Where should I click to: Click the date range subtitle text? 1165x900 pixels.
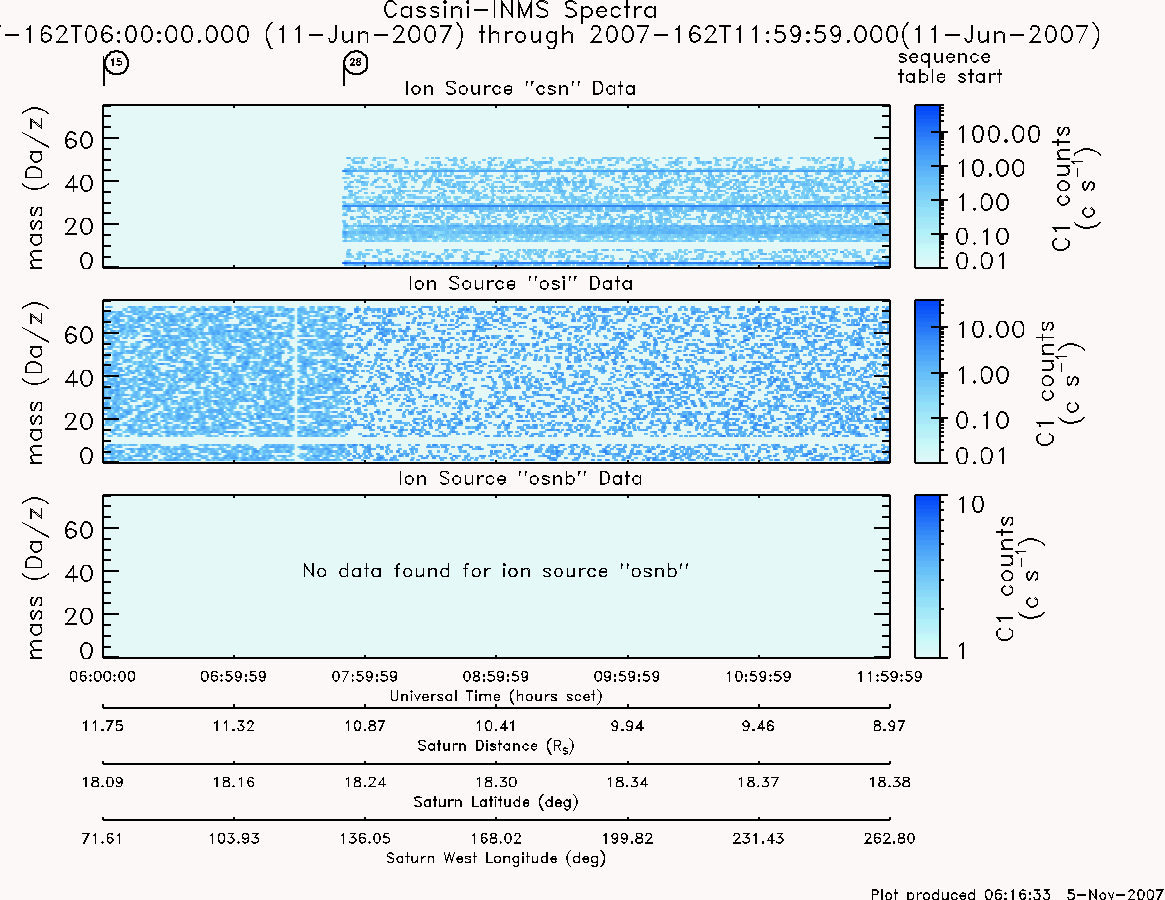(550, 35)
